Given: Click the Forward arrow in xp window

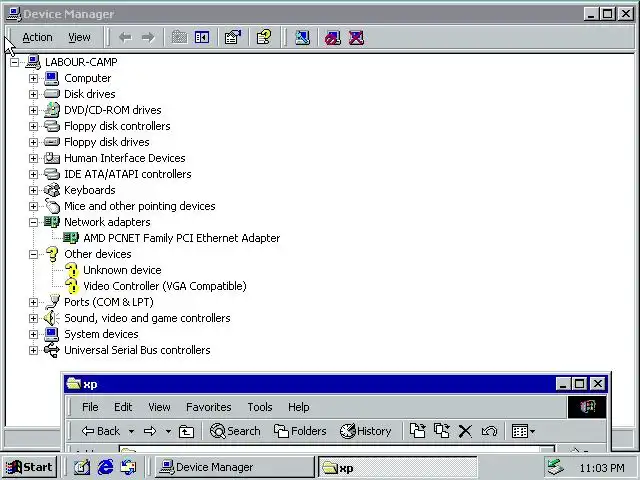Looking at the screenshot, I should tap(150, 431).
